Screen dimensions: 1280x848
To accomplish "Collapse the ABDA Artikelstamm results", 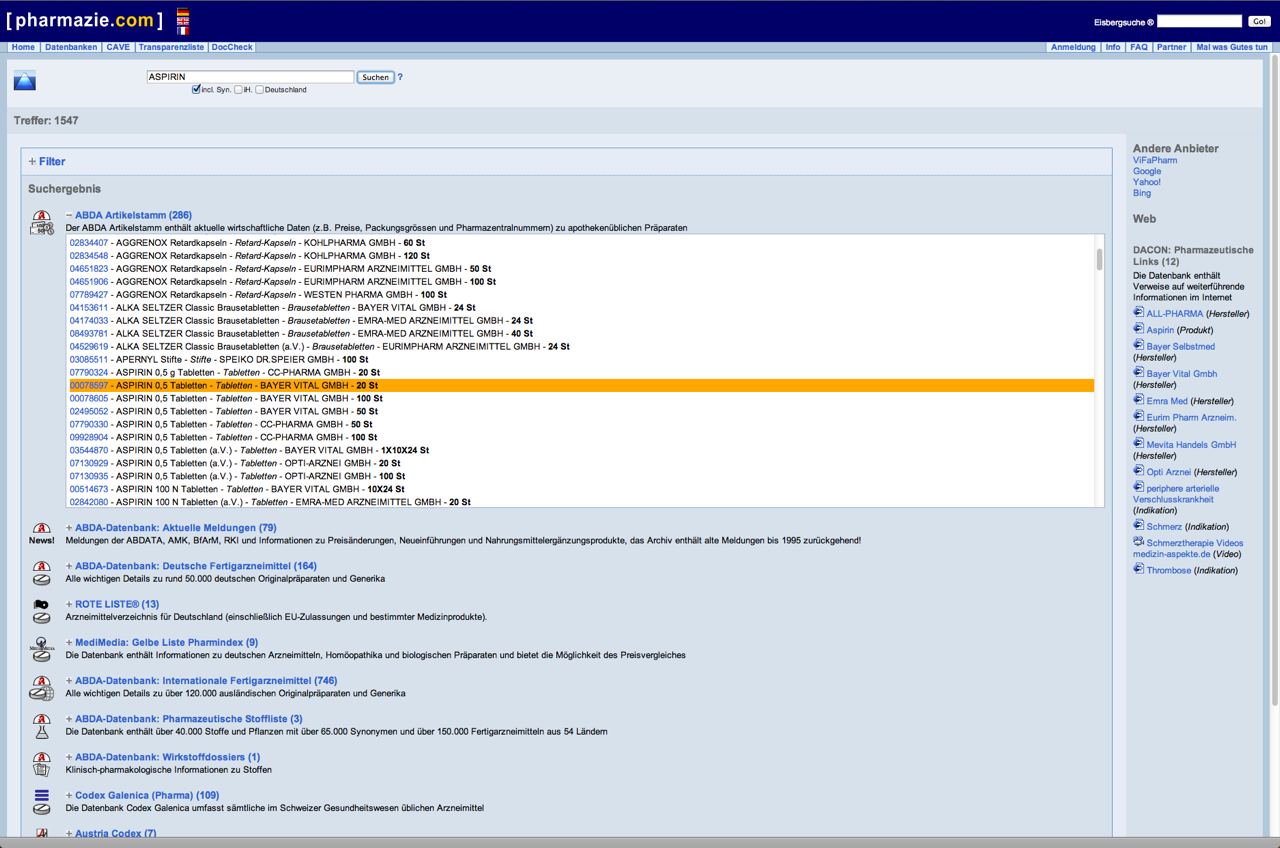I will click(x=69, y=215).
